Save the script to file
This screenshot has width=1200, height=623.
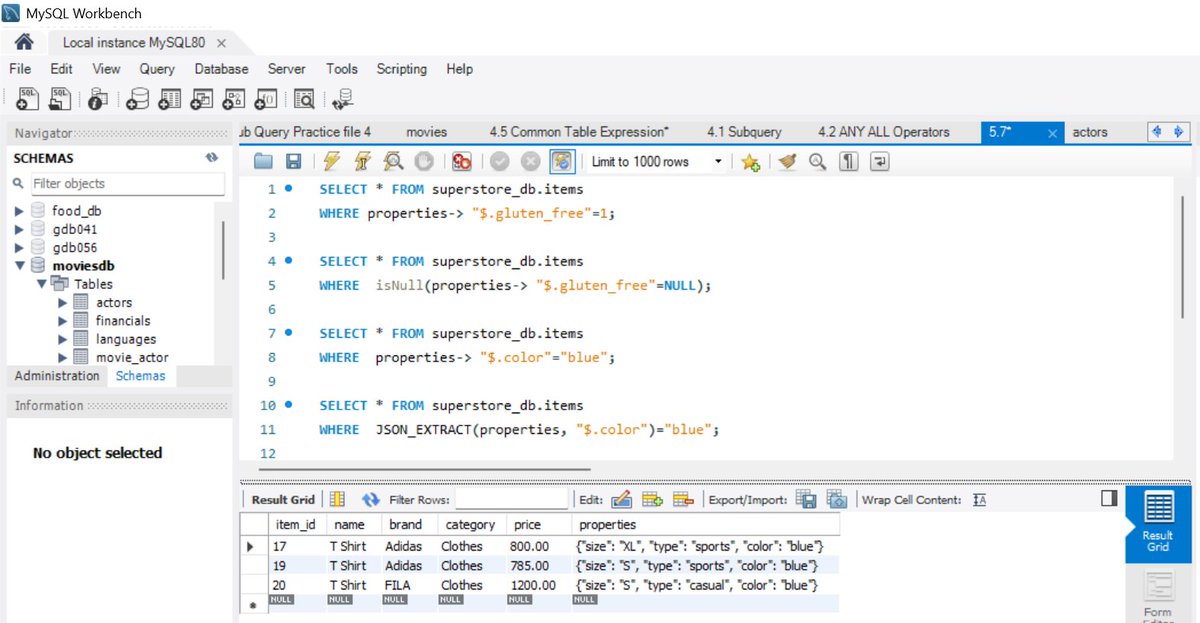click(x=293, y=161)
